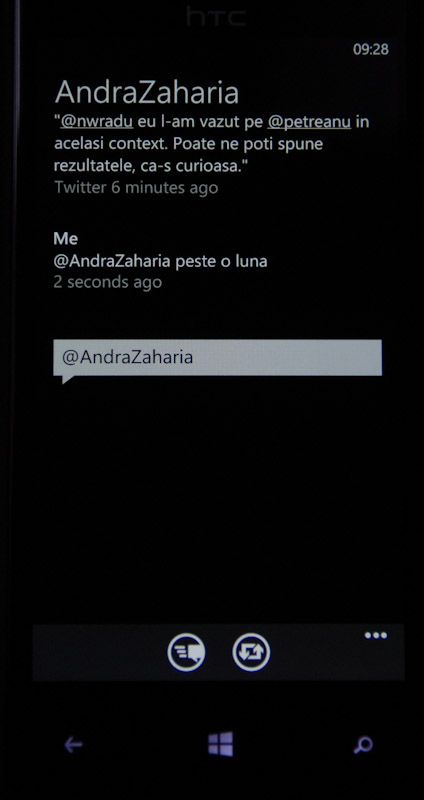The image size is (424, 800).
Task: Tap the 09:28 clock in status bar
Action: pos(371,49)
